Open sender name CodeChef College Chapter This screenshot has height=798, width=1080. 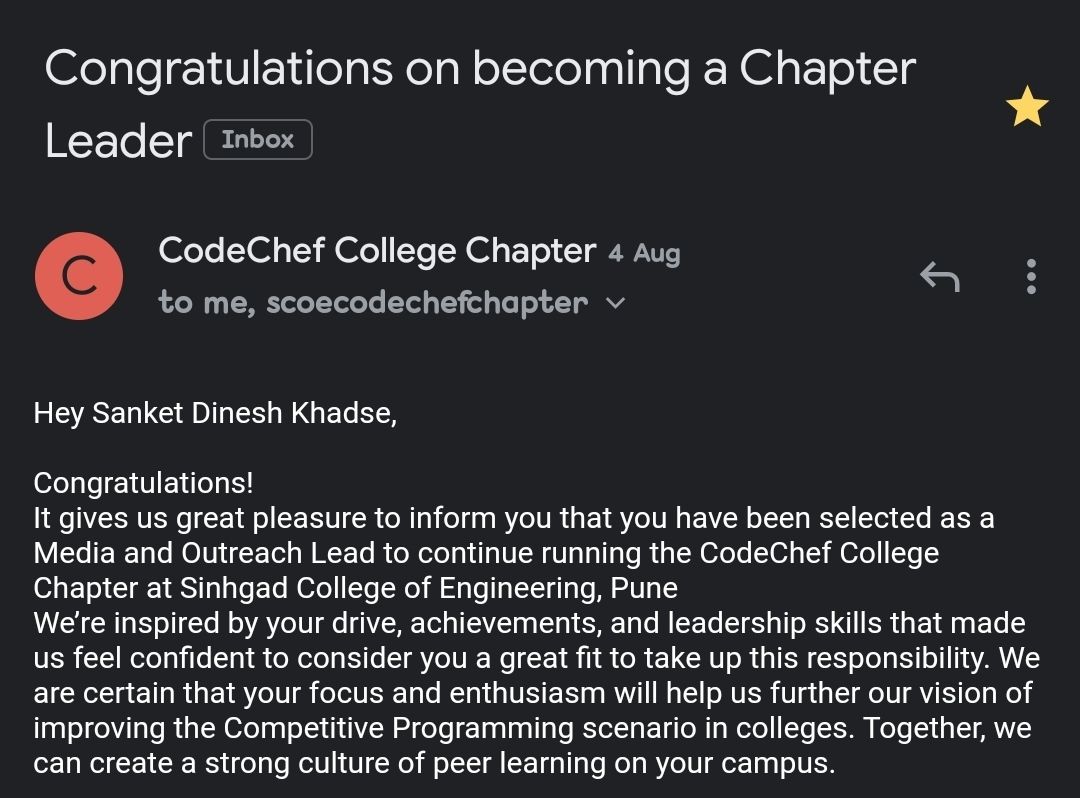coord(376,250)
